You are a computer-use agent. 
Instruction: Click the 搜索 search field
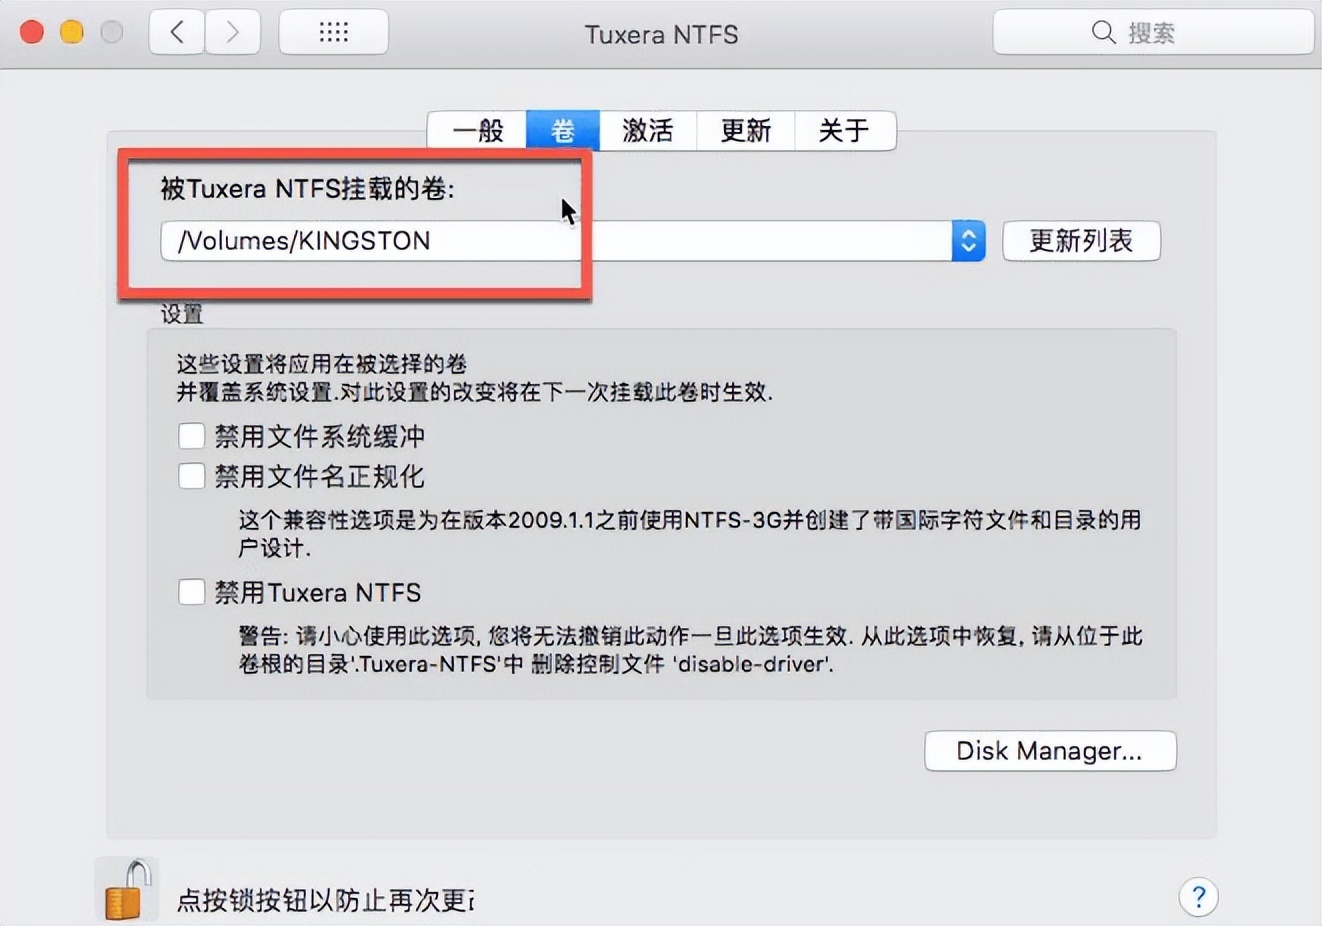pyautogui.click(x=1153, y=33)
